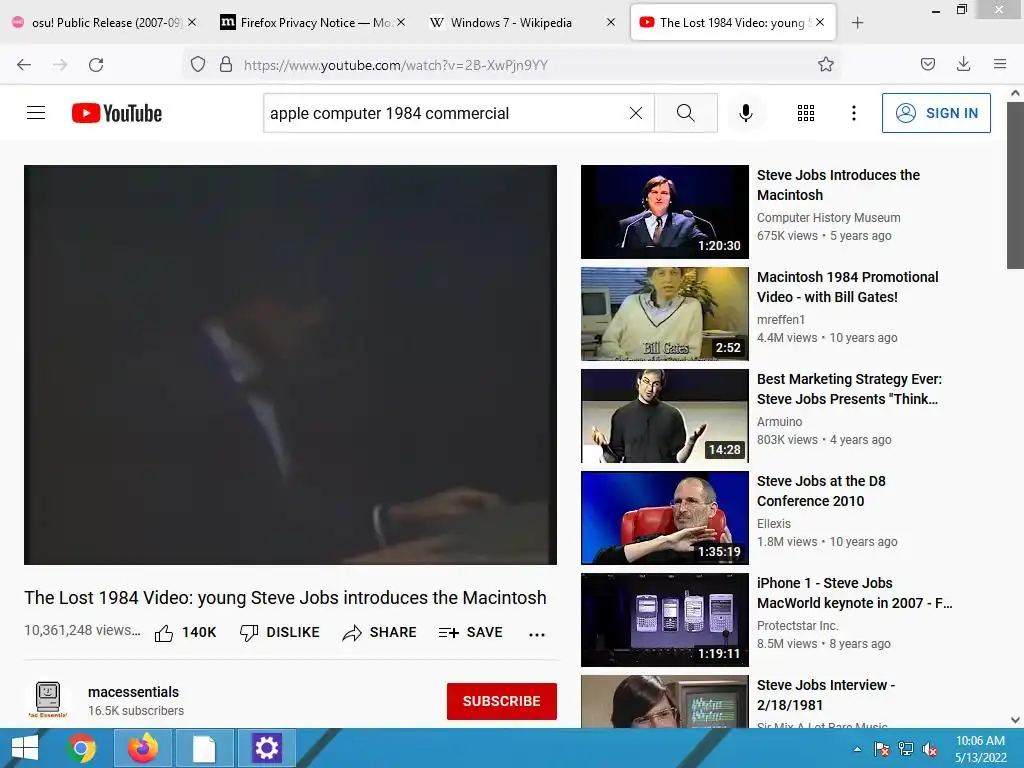This screenshot has width=1024, height=768.
Task: Click the DISLIKE button
Action: pos(280,633)
